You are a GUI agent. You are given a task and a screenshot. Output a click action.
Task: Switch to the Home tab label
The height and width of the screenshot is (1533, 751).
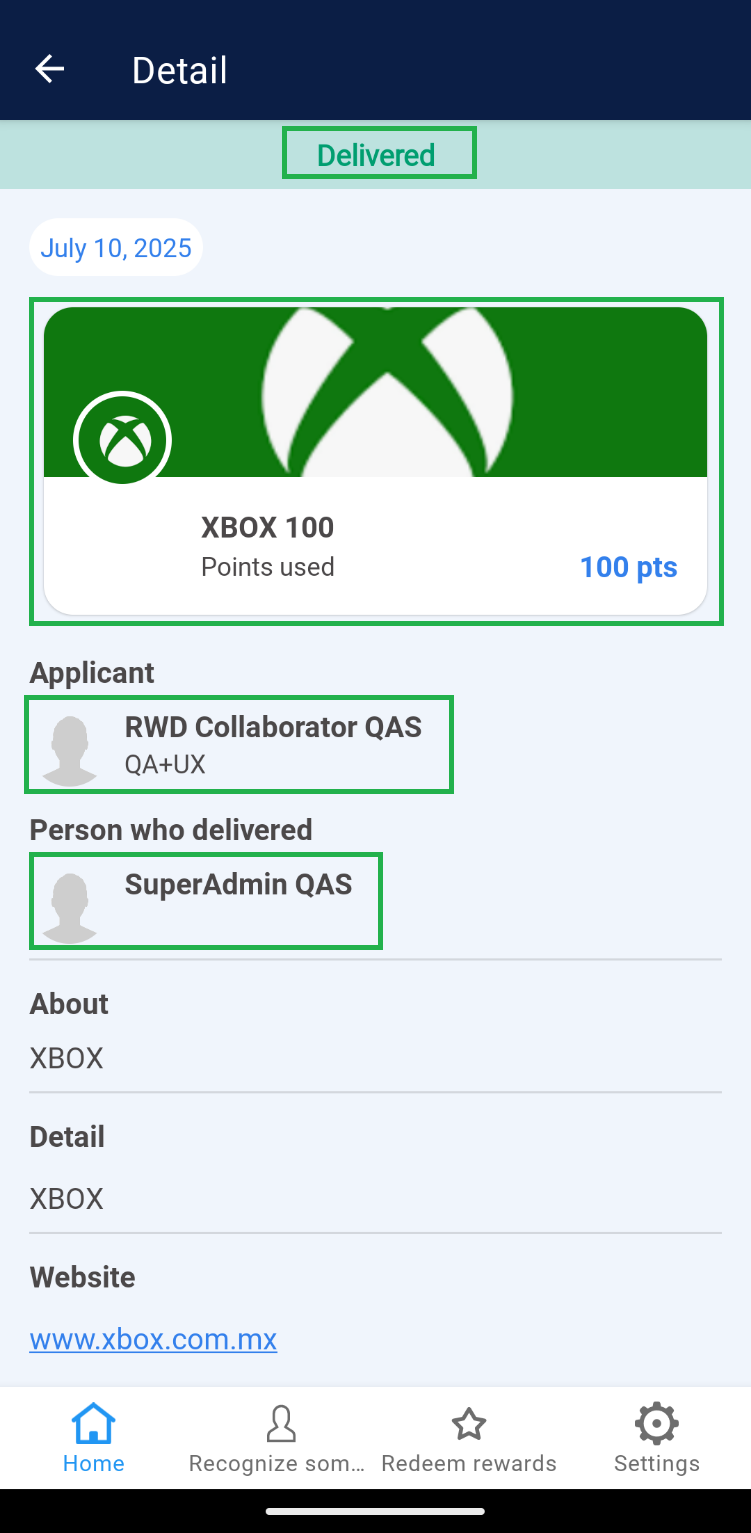pyautogui.click(x=94, y=1463)
